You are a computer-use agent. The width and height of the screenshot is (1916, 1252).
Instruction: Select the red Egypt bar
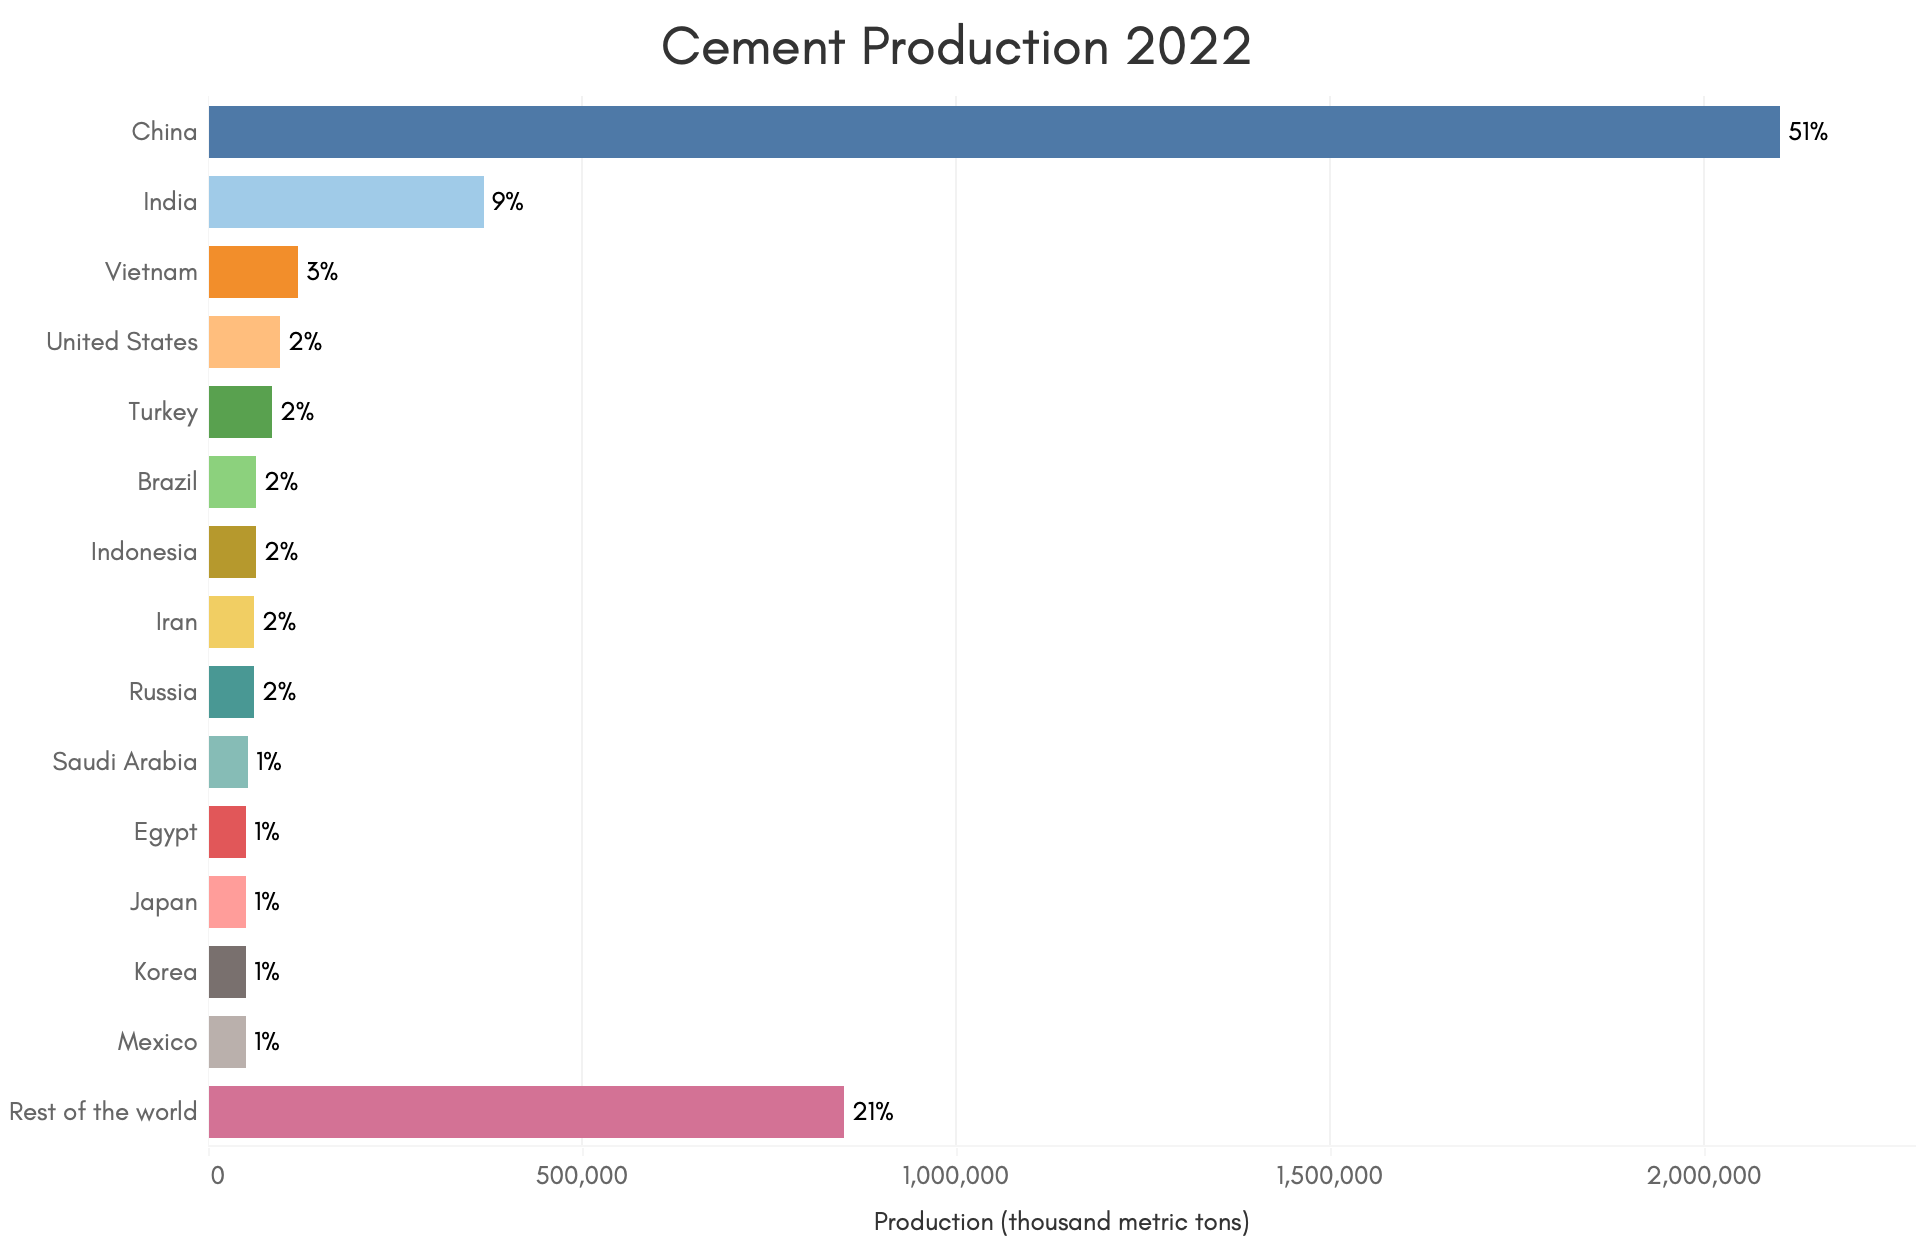pyautogui.click(x=227, y=832)
